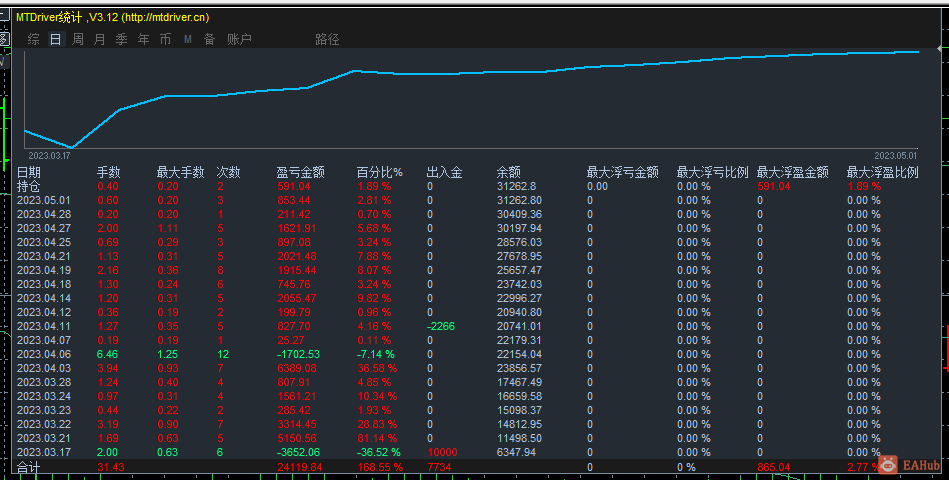Click the -3652.06 loss amount
The width and height of the screenshot is (949, 480).
point(298,452)
